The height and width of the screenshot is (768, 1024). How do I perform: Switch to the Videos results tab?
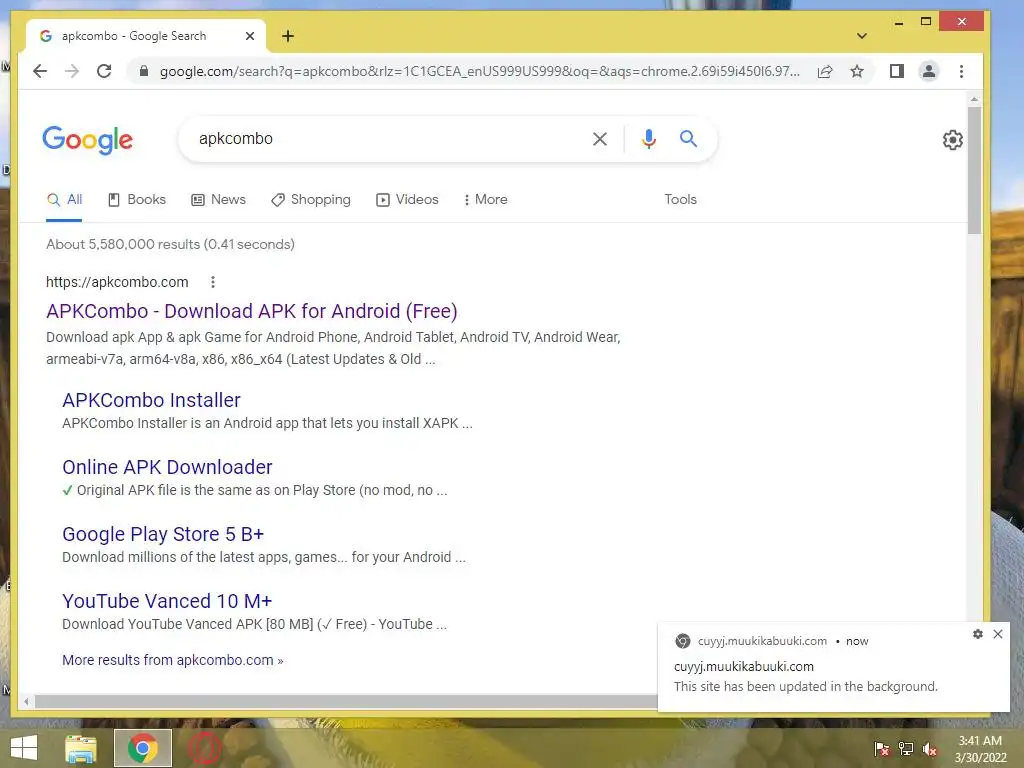point(407,200)
